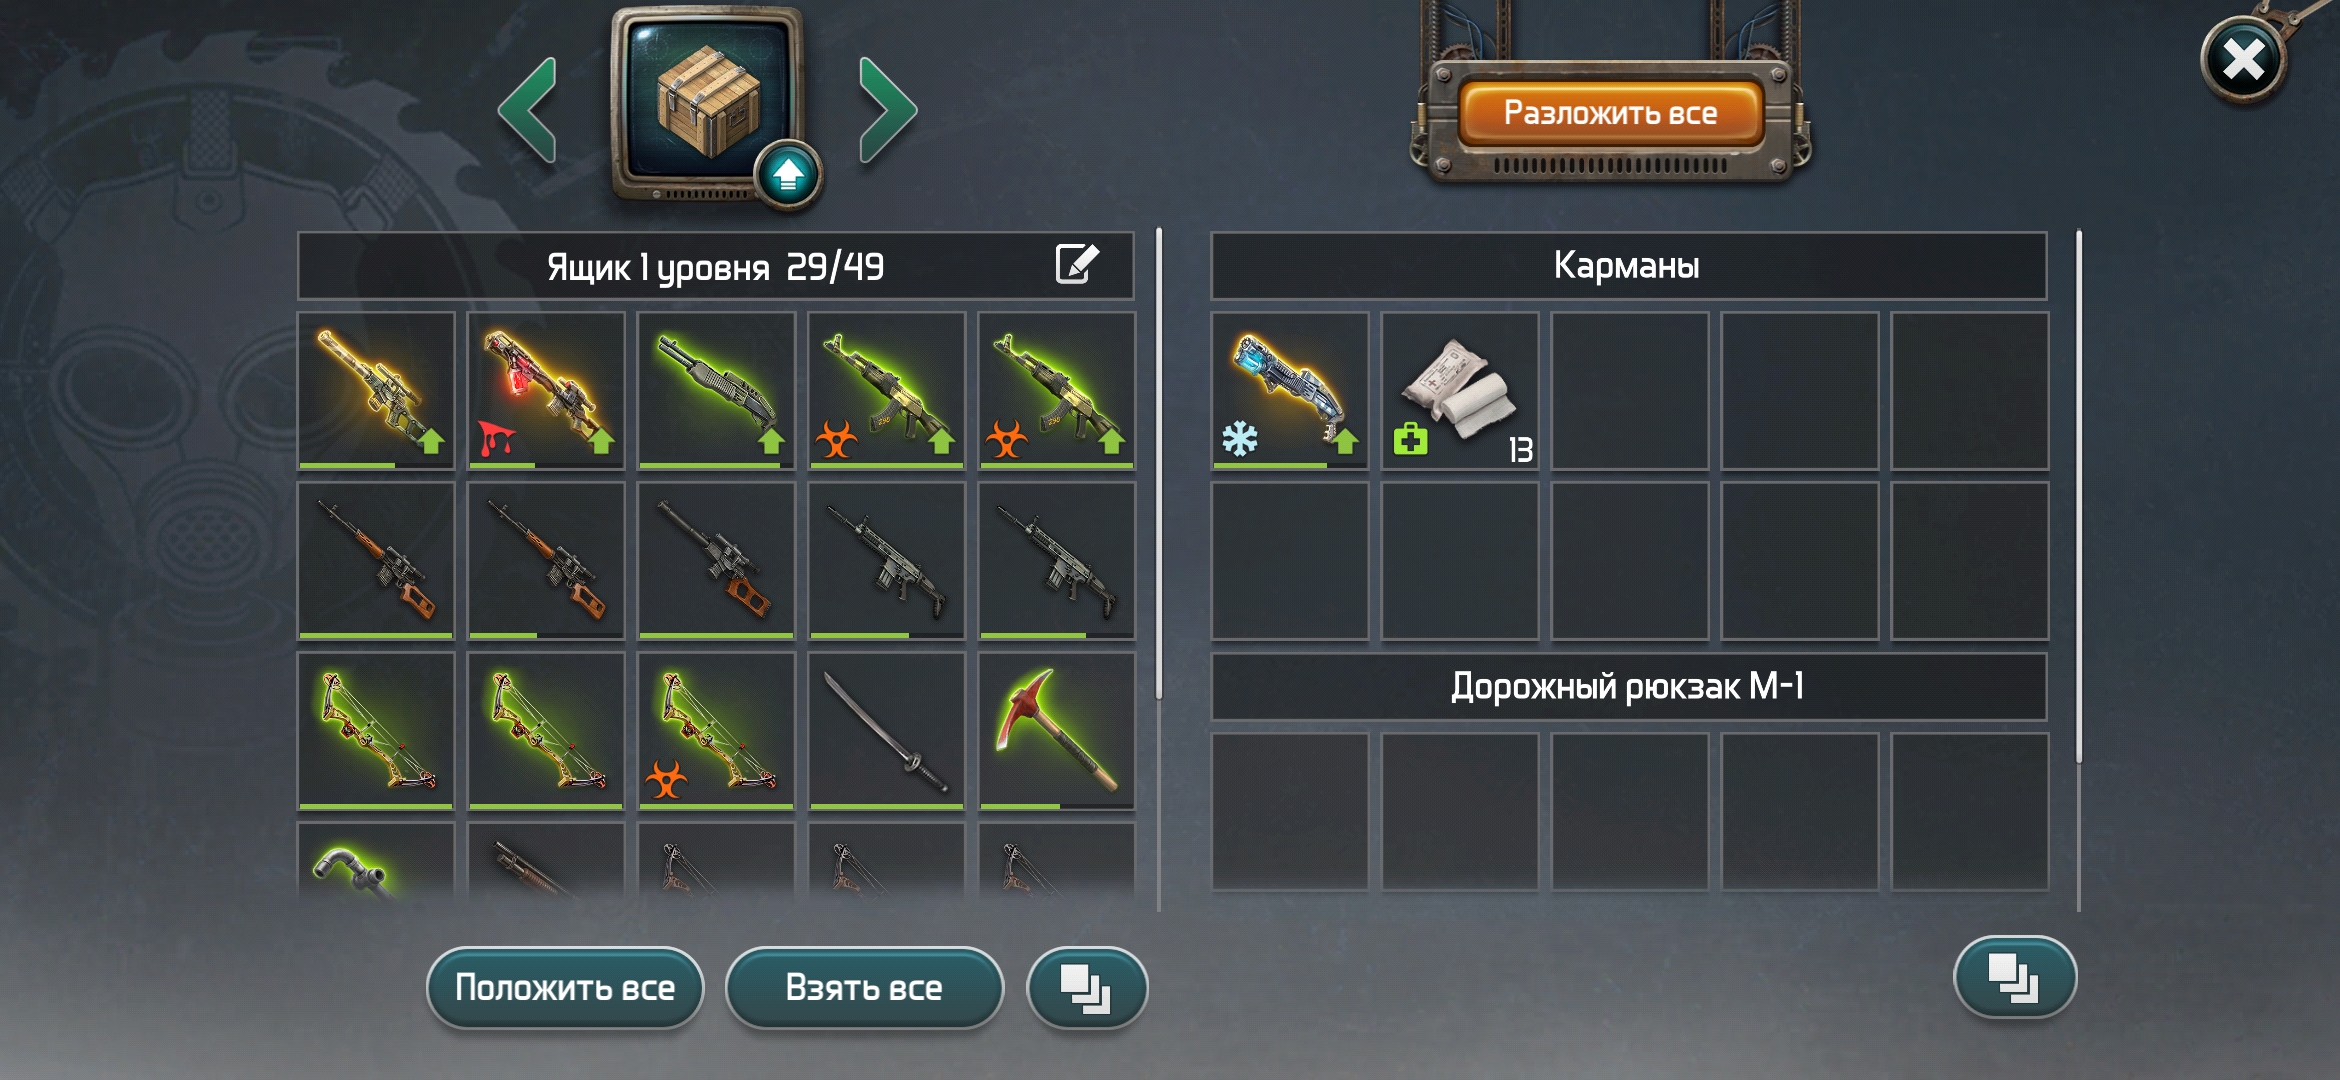This screenshot has width=2340, height=1080.
Task: Select the green bow with biohazard mark
Action: pos(716,731)
